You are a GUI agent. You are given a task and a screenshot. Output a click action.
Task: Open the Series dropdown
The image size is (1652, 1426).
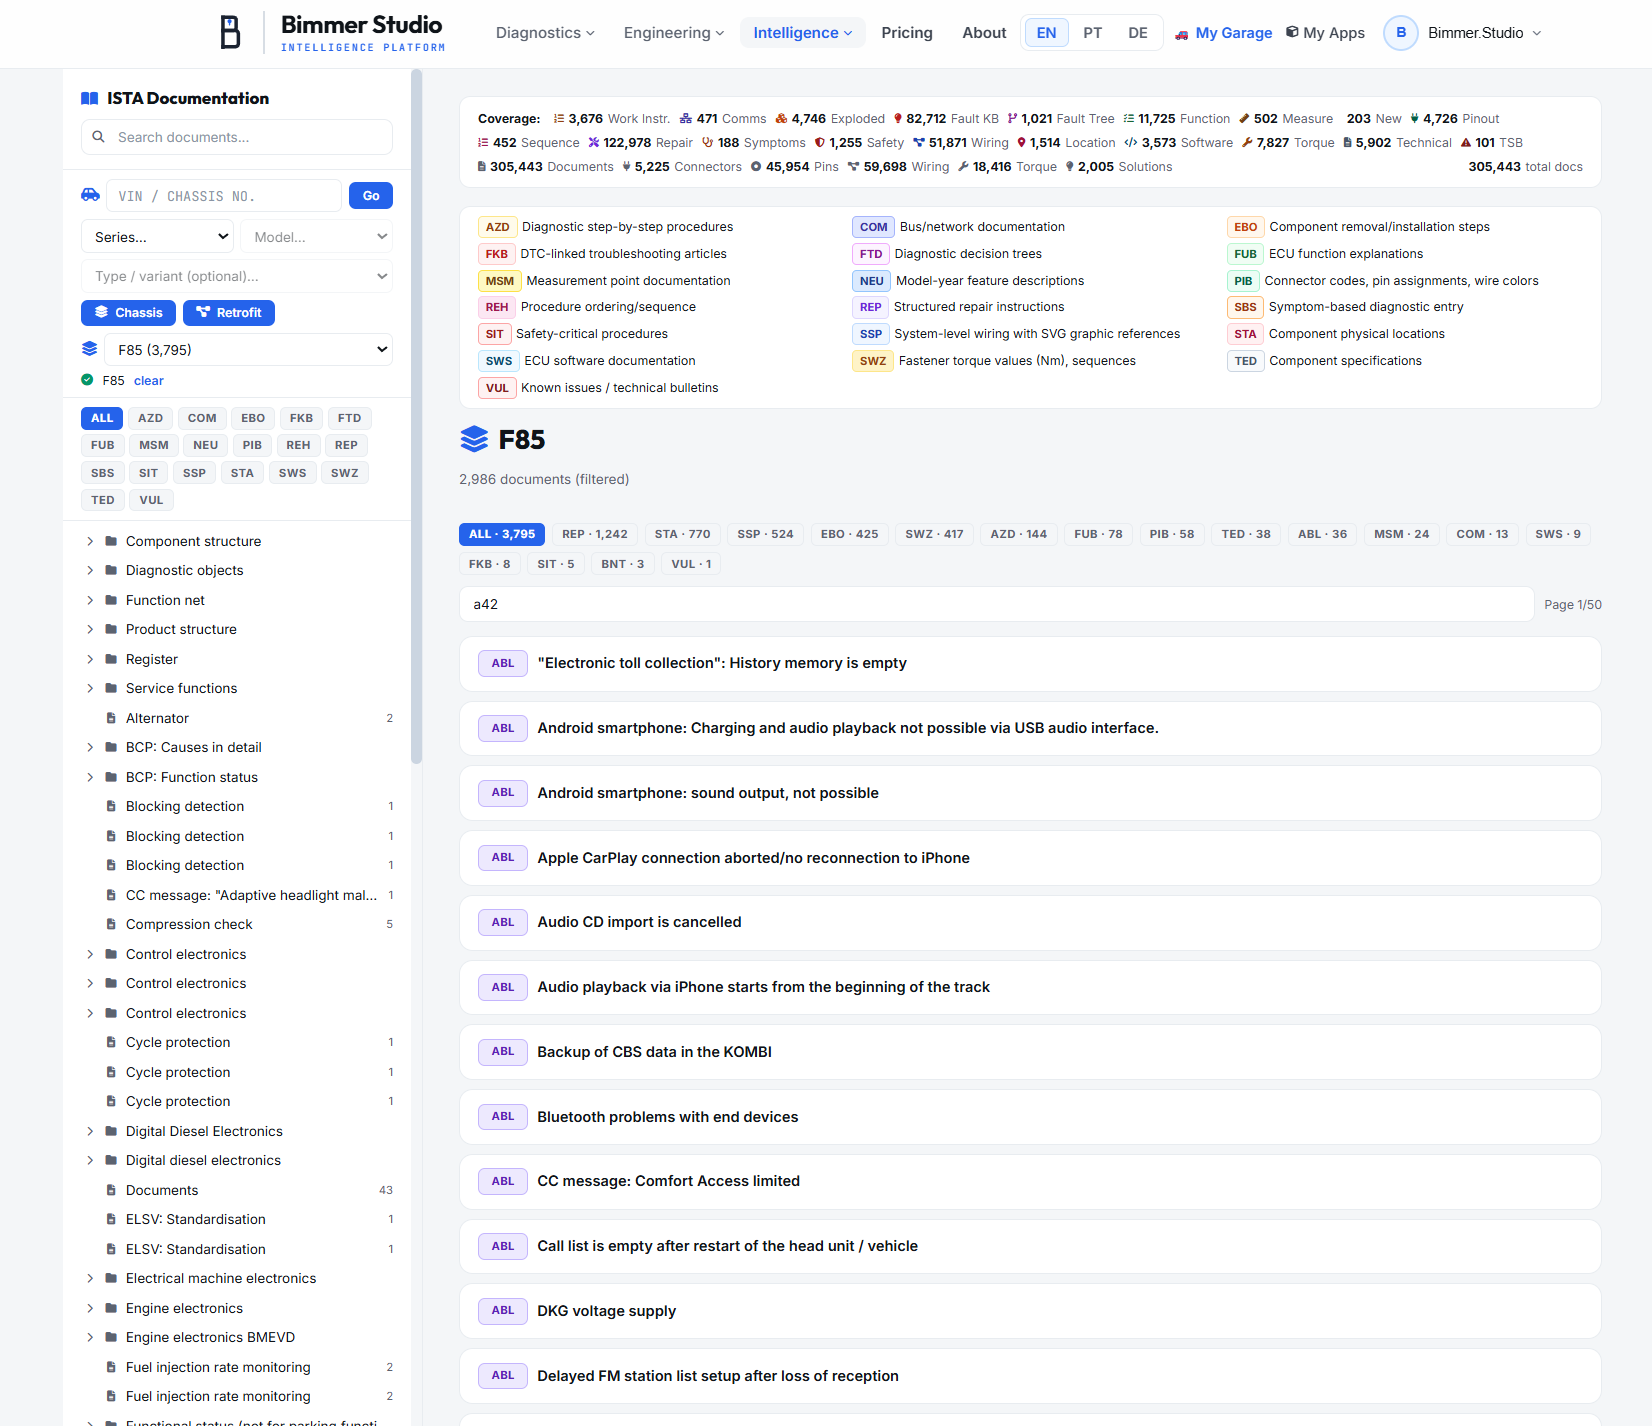(158, 237)
